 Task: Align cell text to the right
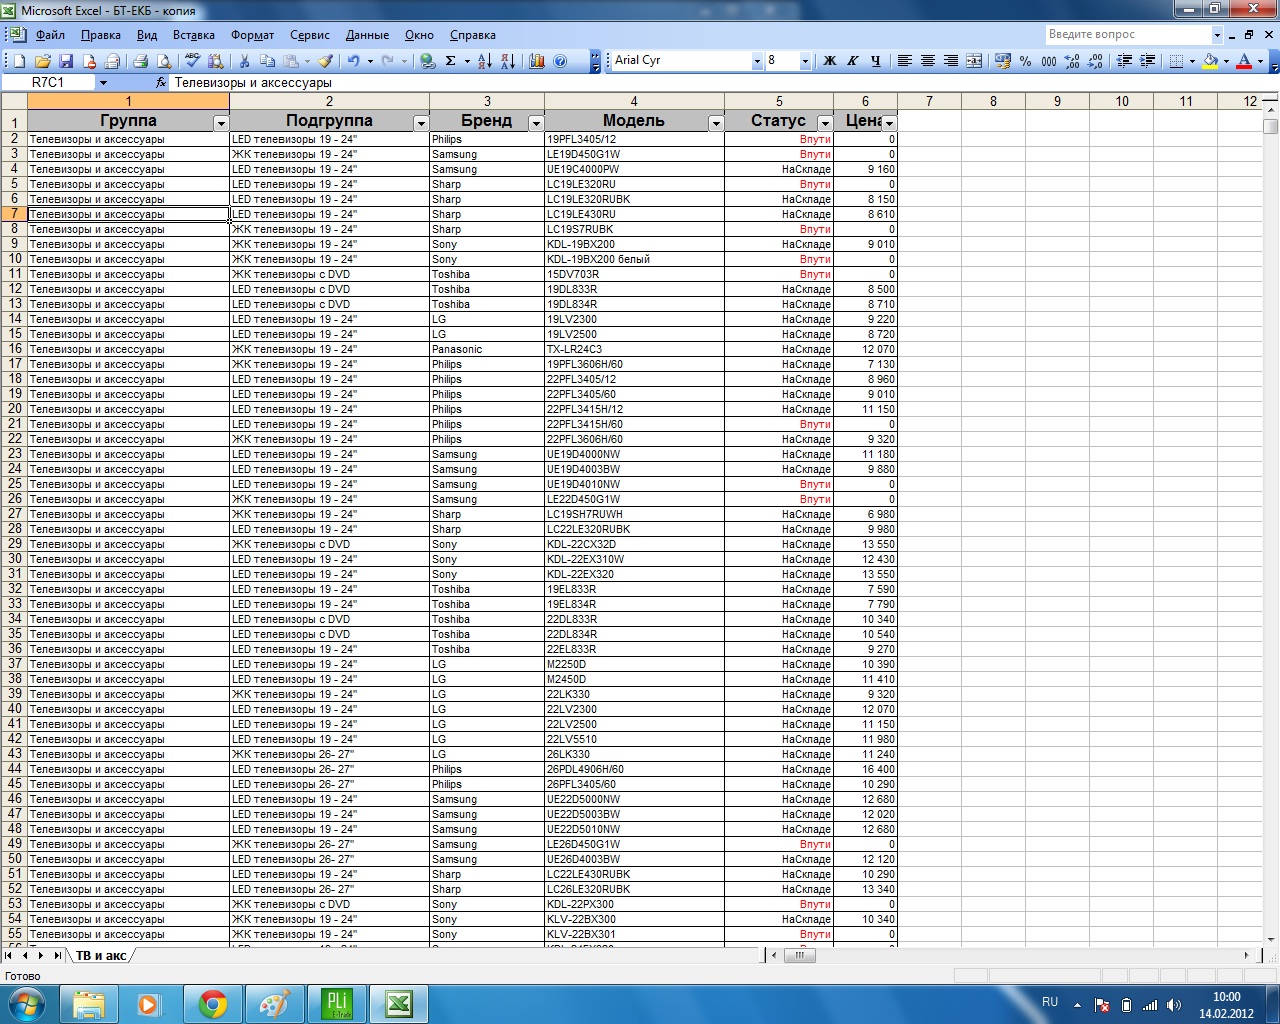coord(950,61)
